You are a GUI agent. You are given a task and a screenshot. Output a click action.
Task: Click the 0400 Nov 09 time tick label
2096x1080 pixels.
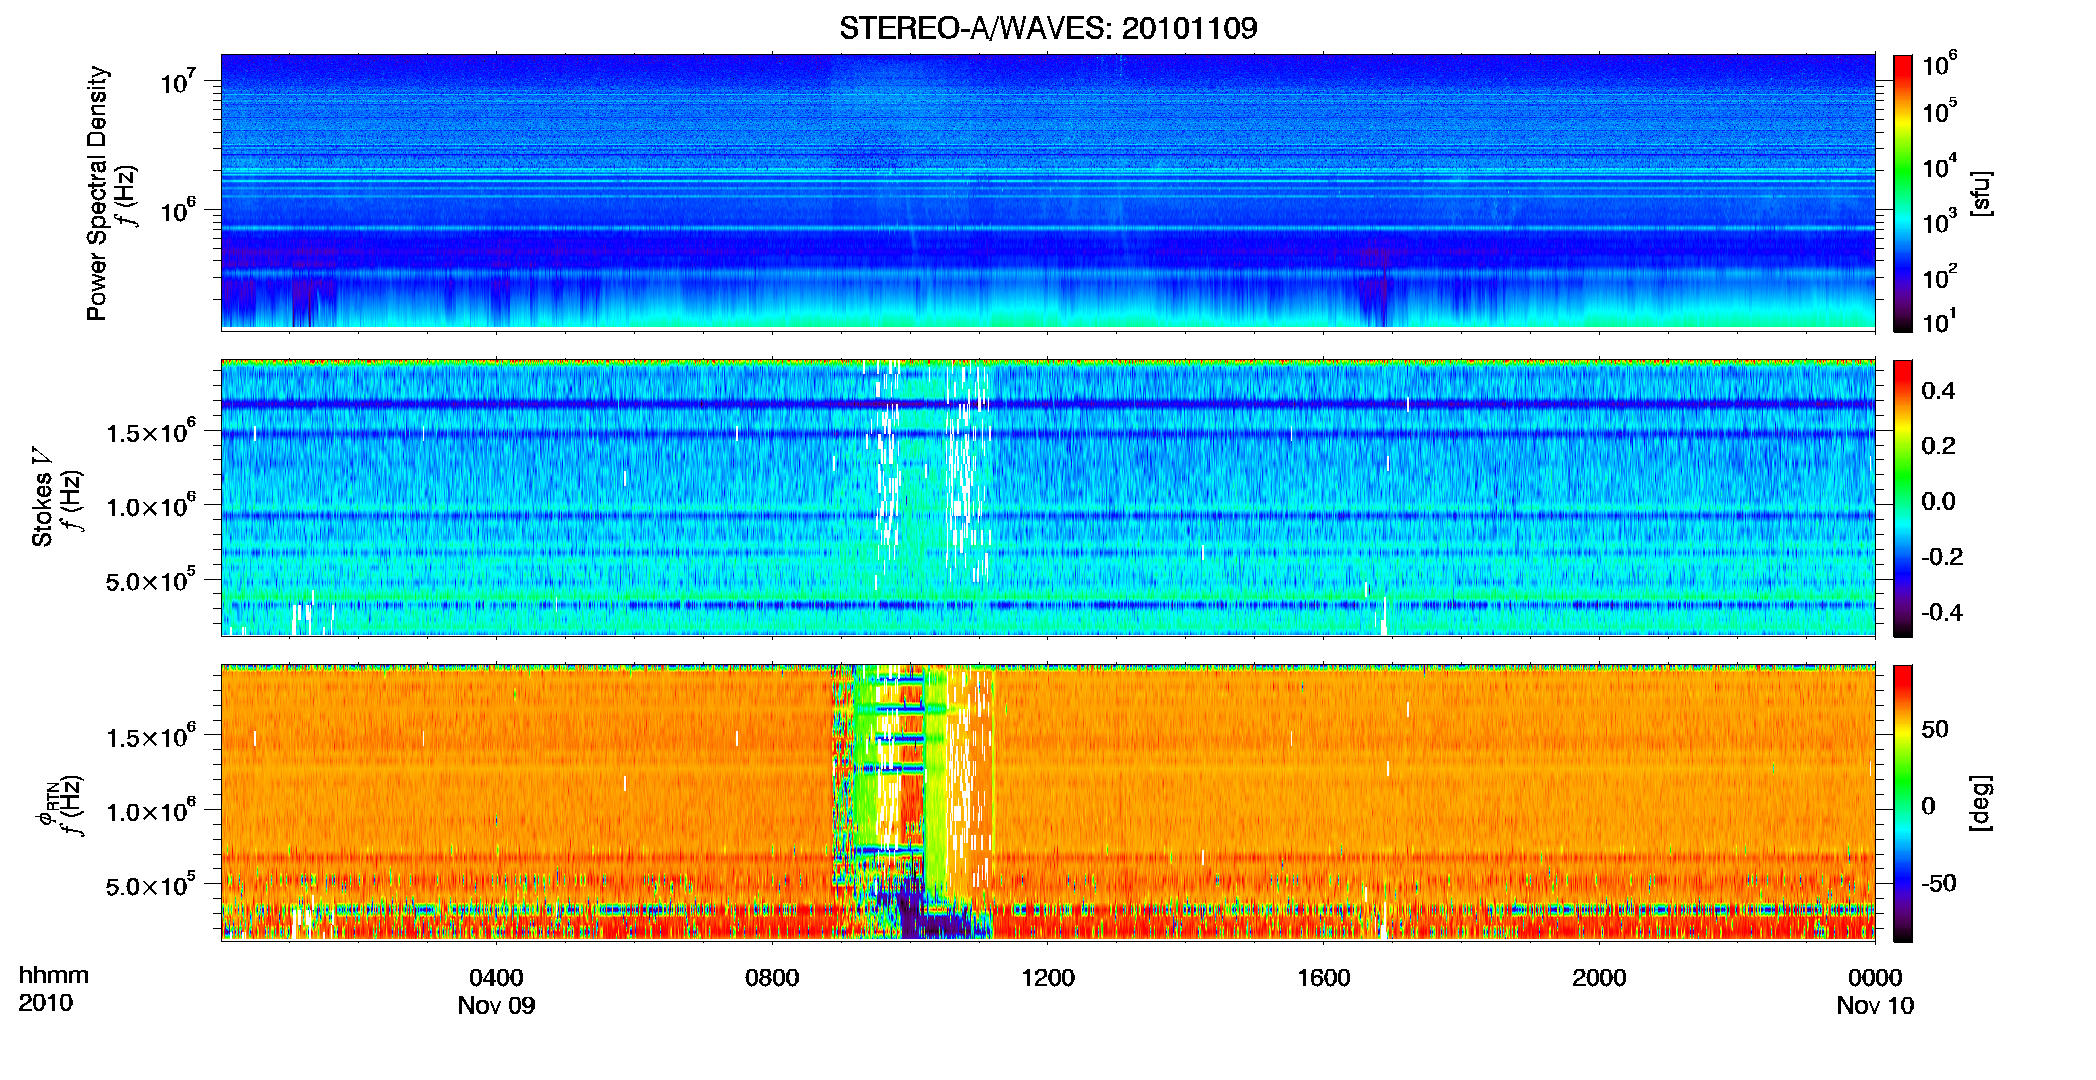[496, 991]
